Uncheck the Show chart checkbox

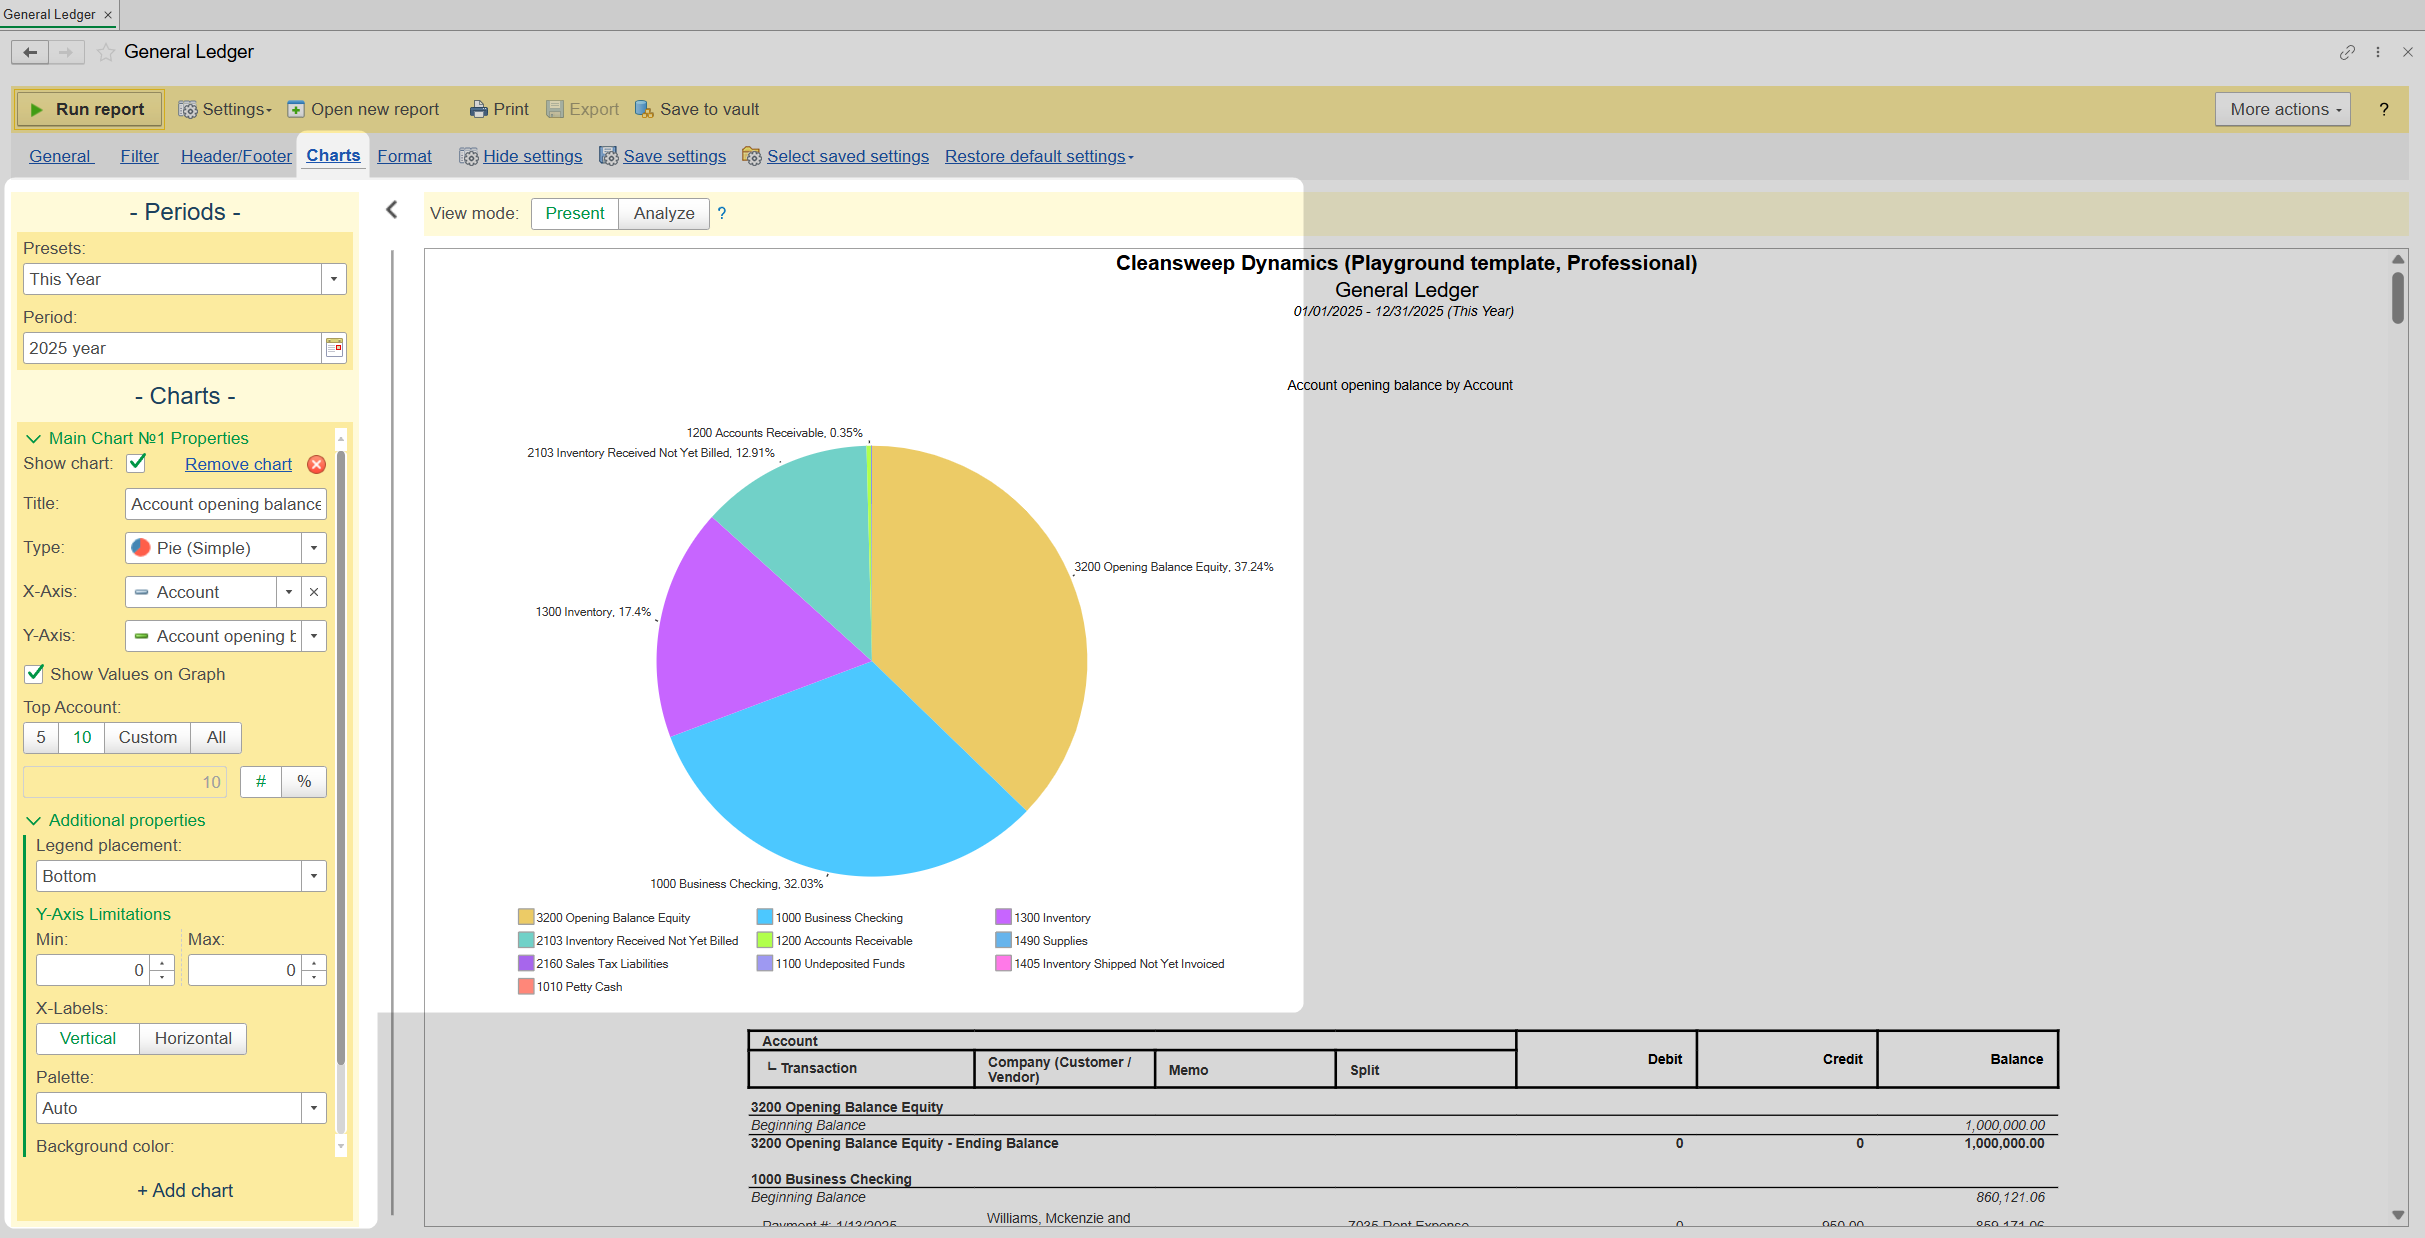coord(137,463)
